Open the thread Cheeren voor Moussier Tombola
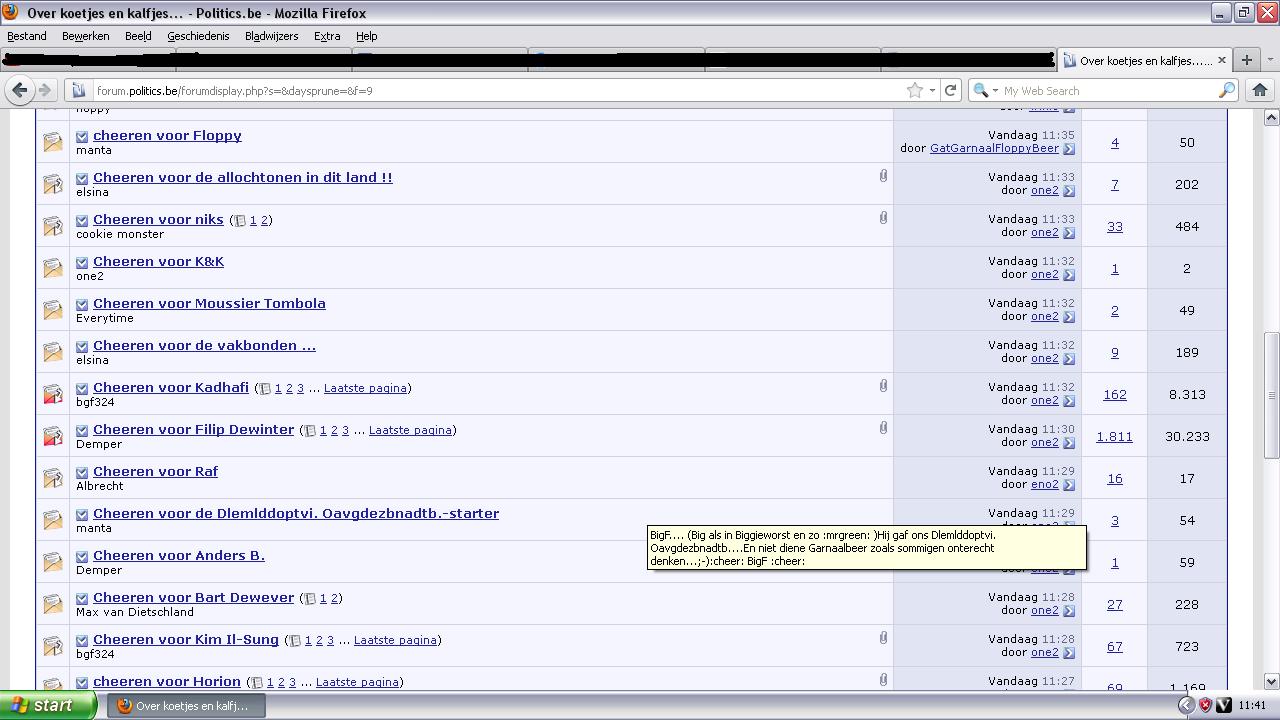 [x=209, y=303]
